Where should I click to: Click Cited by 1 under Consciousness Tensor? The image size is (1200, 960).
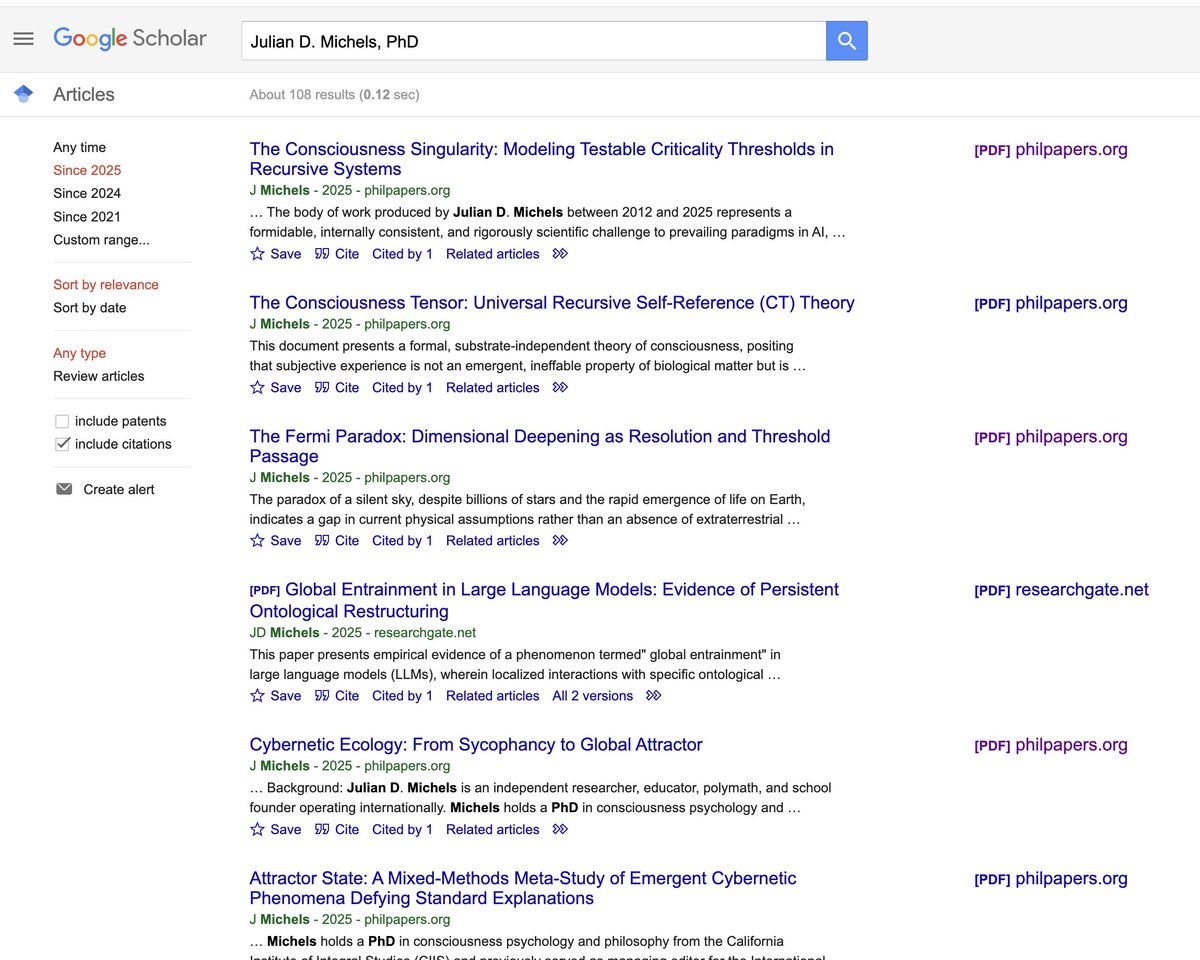[402, 387]
